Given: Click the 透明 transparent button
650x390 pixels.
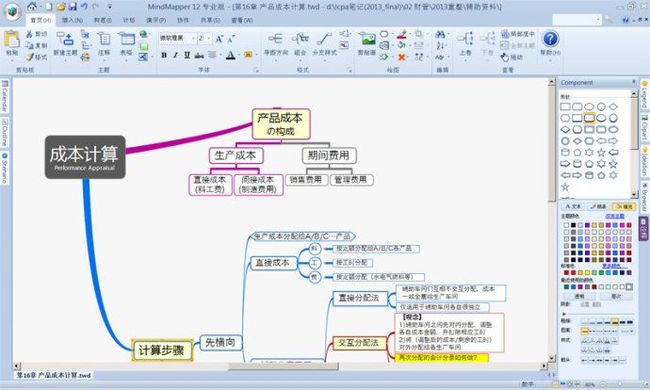Looking at the screenshot, I should coord(579,296).
